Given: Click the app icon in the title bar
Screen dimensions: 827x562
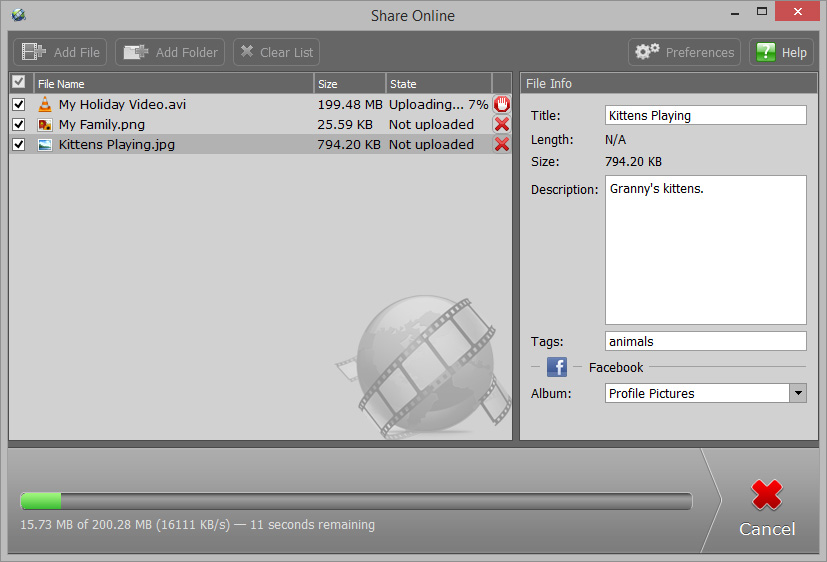Looking at the screenshot, I should point(18,15).
